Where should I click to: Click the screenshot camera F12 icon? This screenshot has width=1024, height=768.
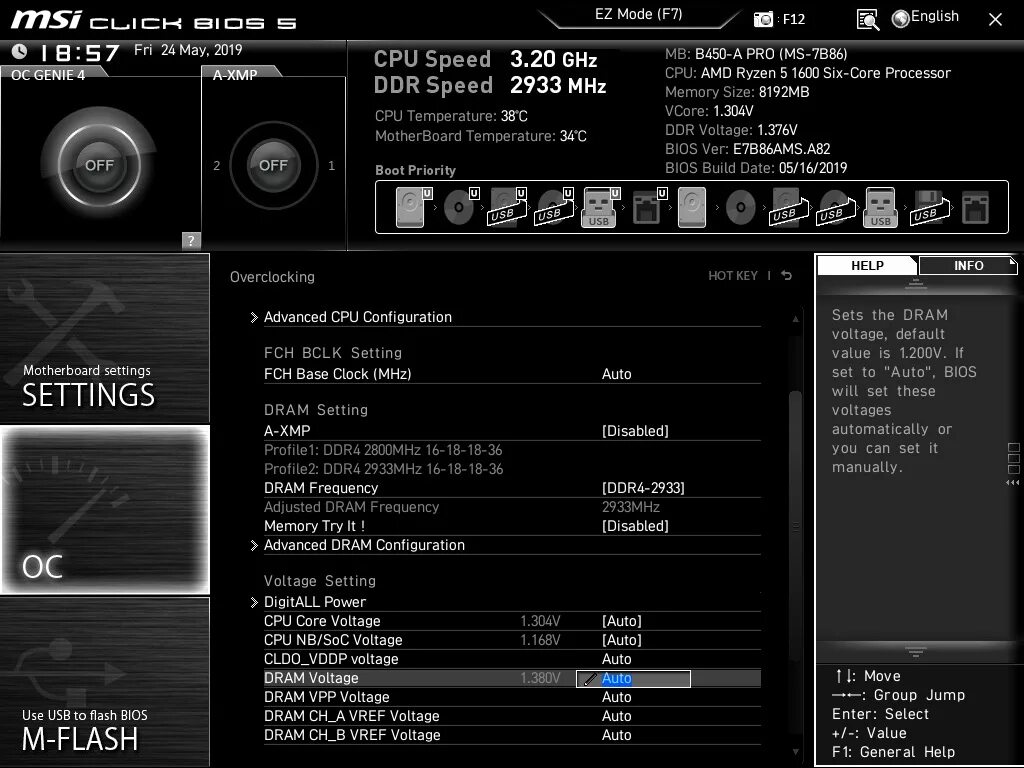tap(763, 19)
